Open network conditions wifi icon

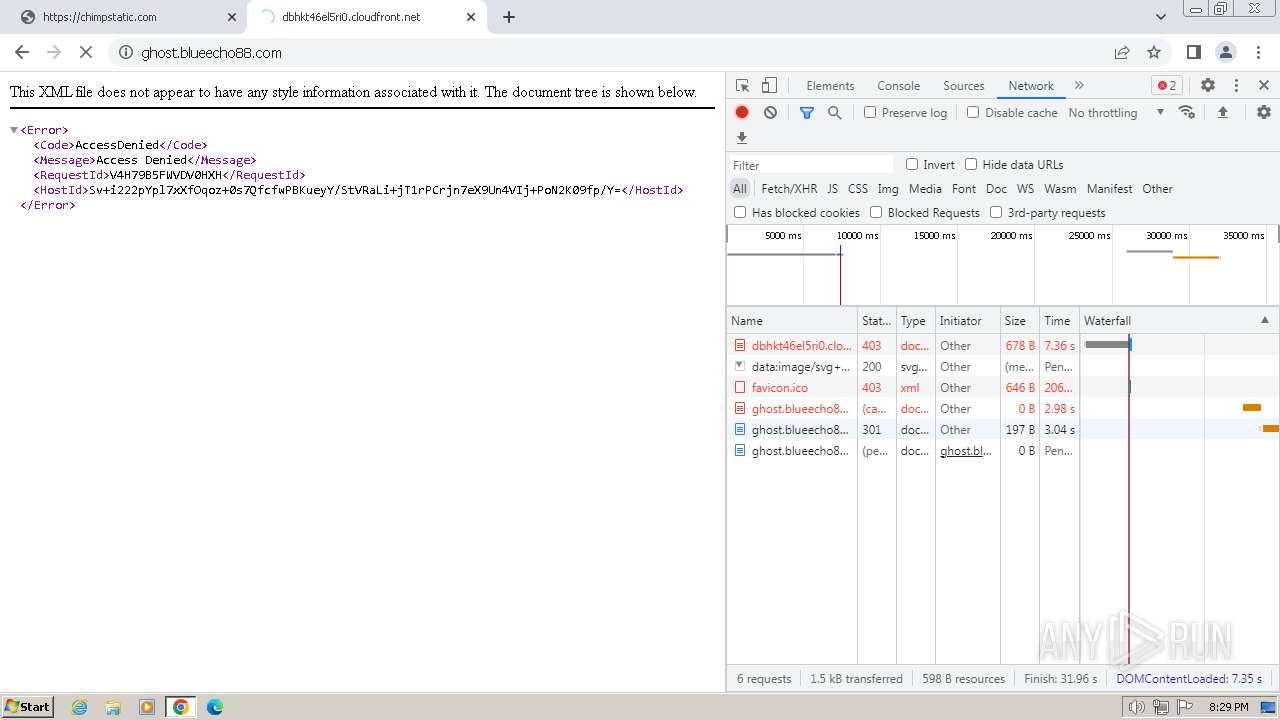1187,112
